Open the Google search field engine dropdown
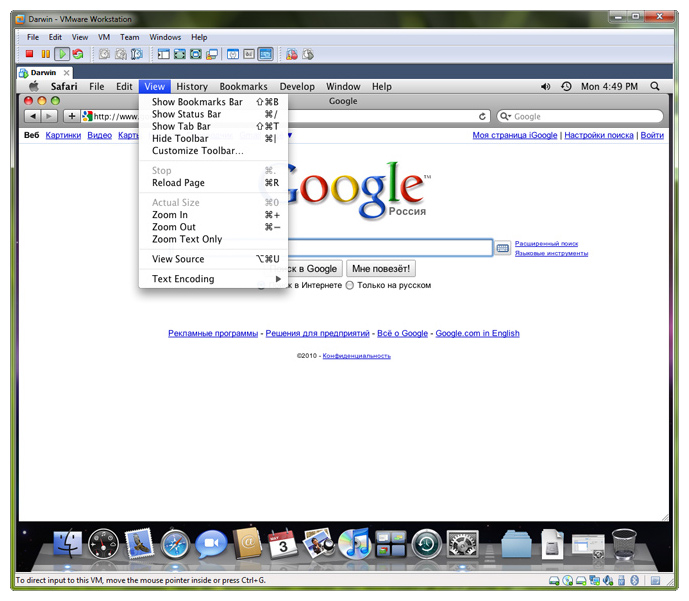Viewport: 689px width, 601px height. click(506, 117)
